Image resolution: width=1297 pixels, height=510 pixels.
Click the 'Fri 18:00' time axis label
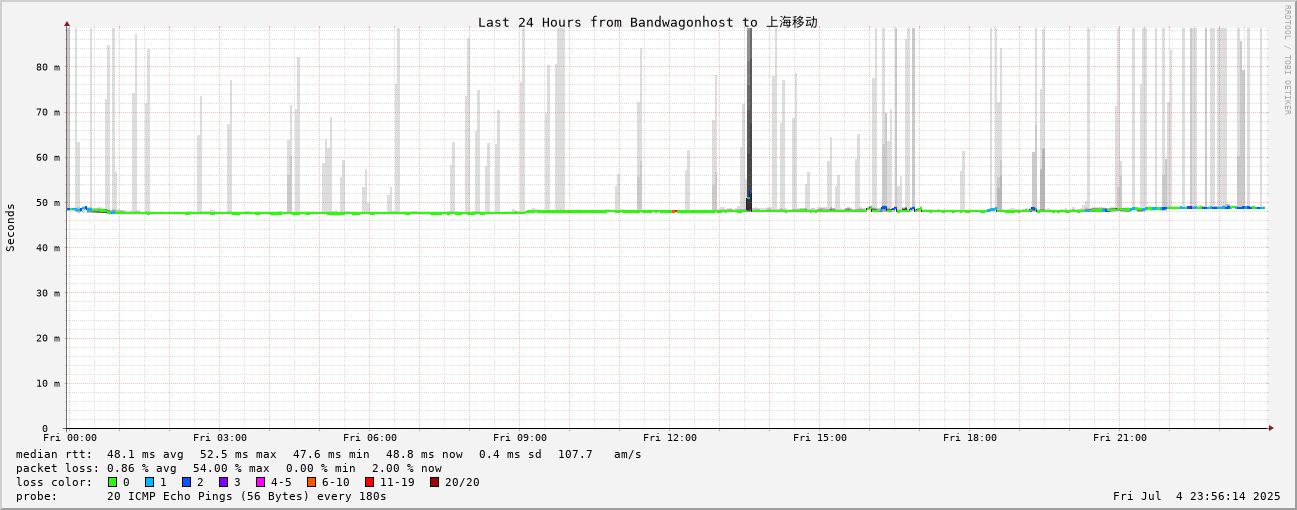pyautogui.click(x=970, y=438)
